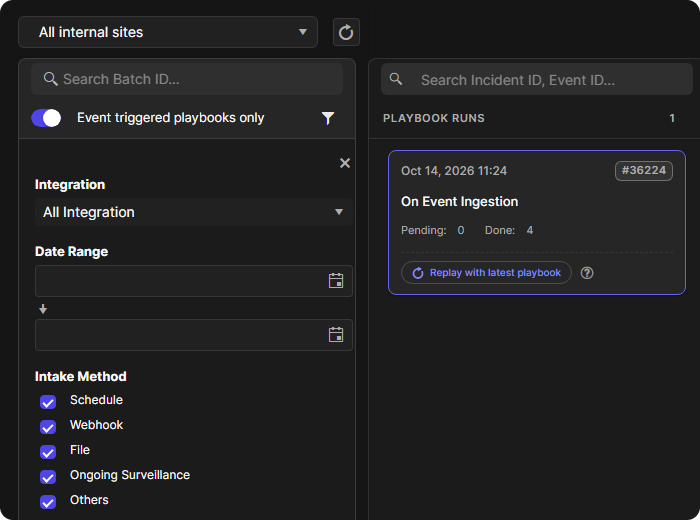The width and height of the screenshot is (700, 520).
Task: Click the end date range input
Action: click(x=194, y=334)
